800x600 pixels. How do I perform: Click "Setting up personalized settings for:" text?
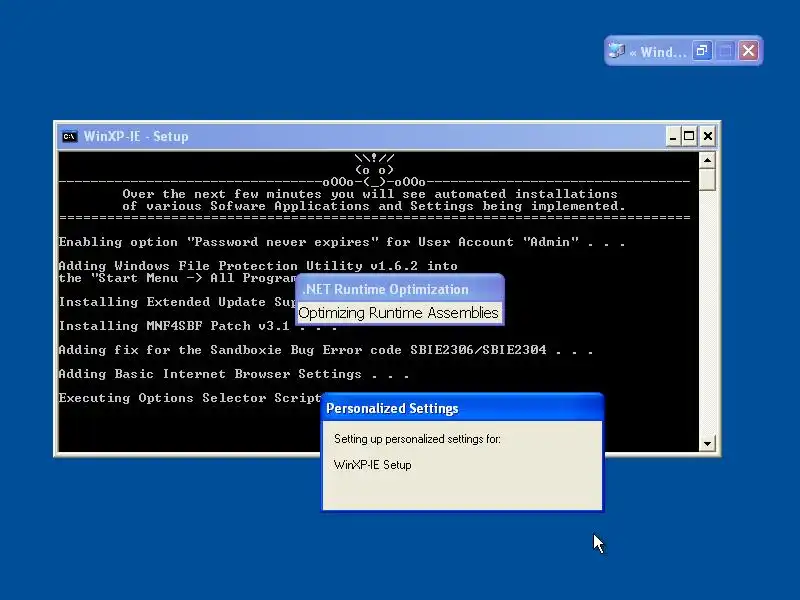(x=417, y=439)
